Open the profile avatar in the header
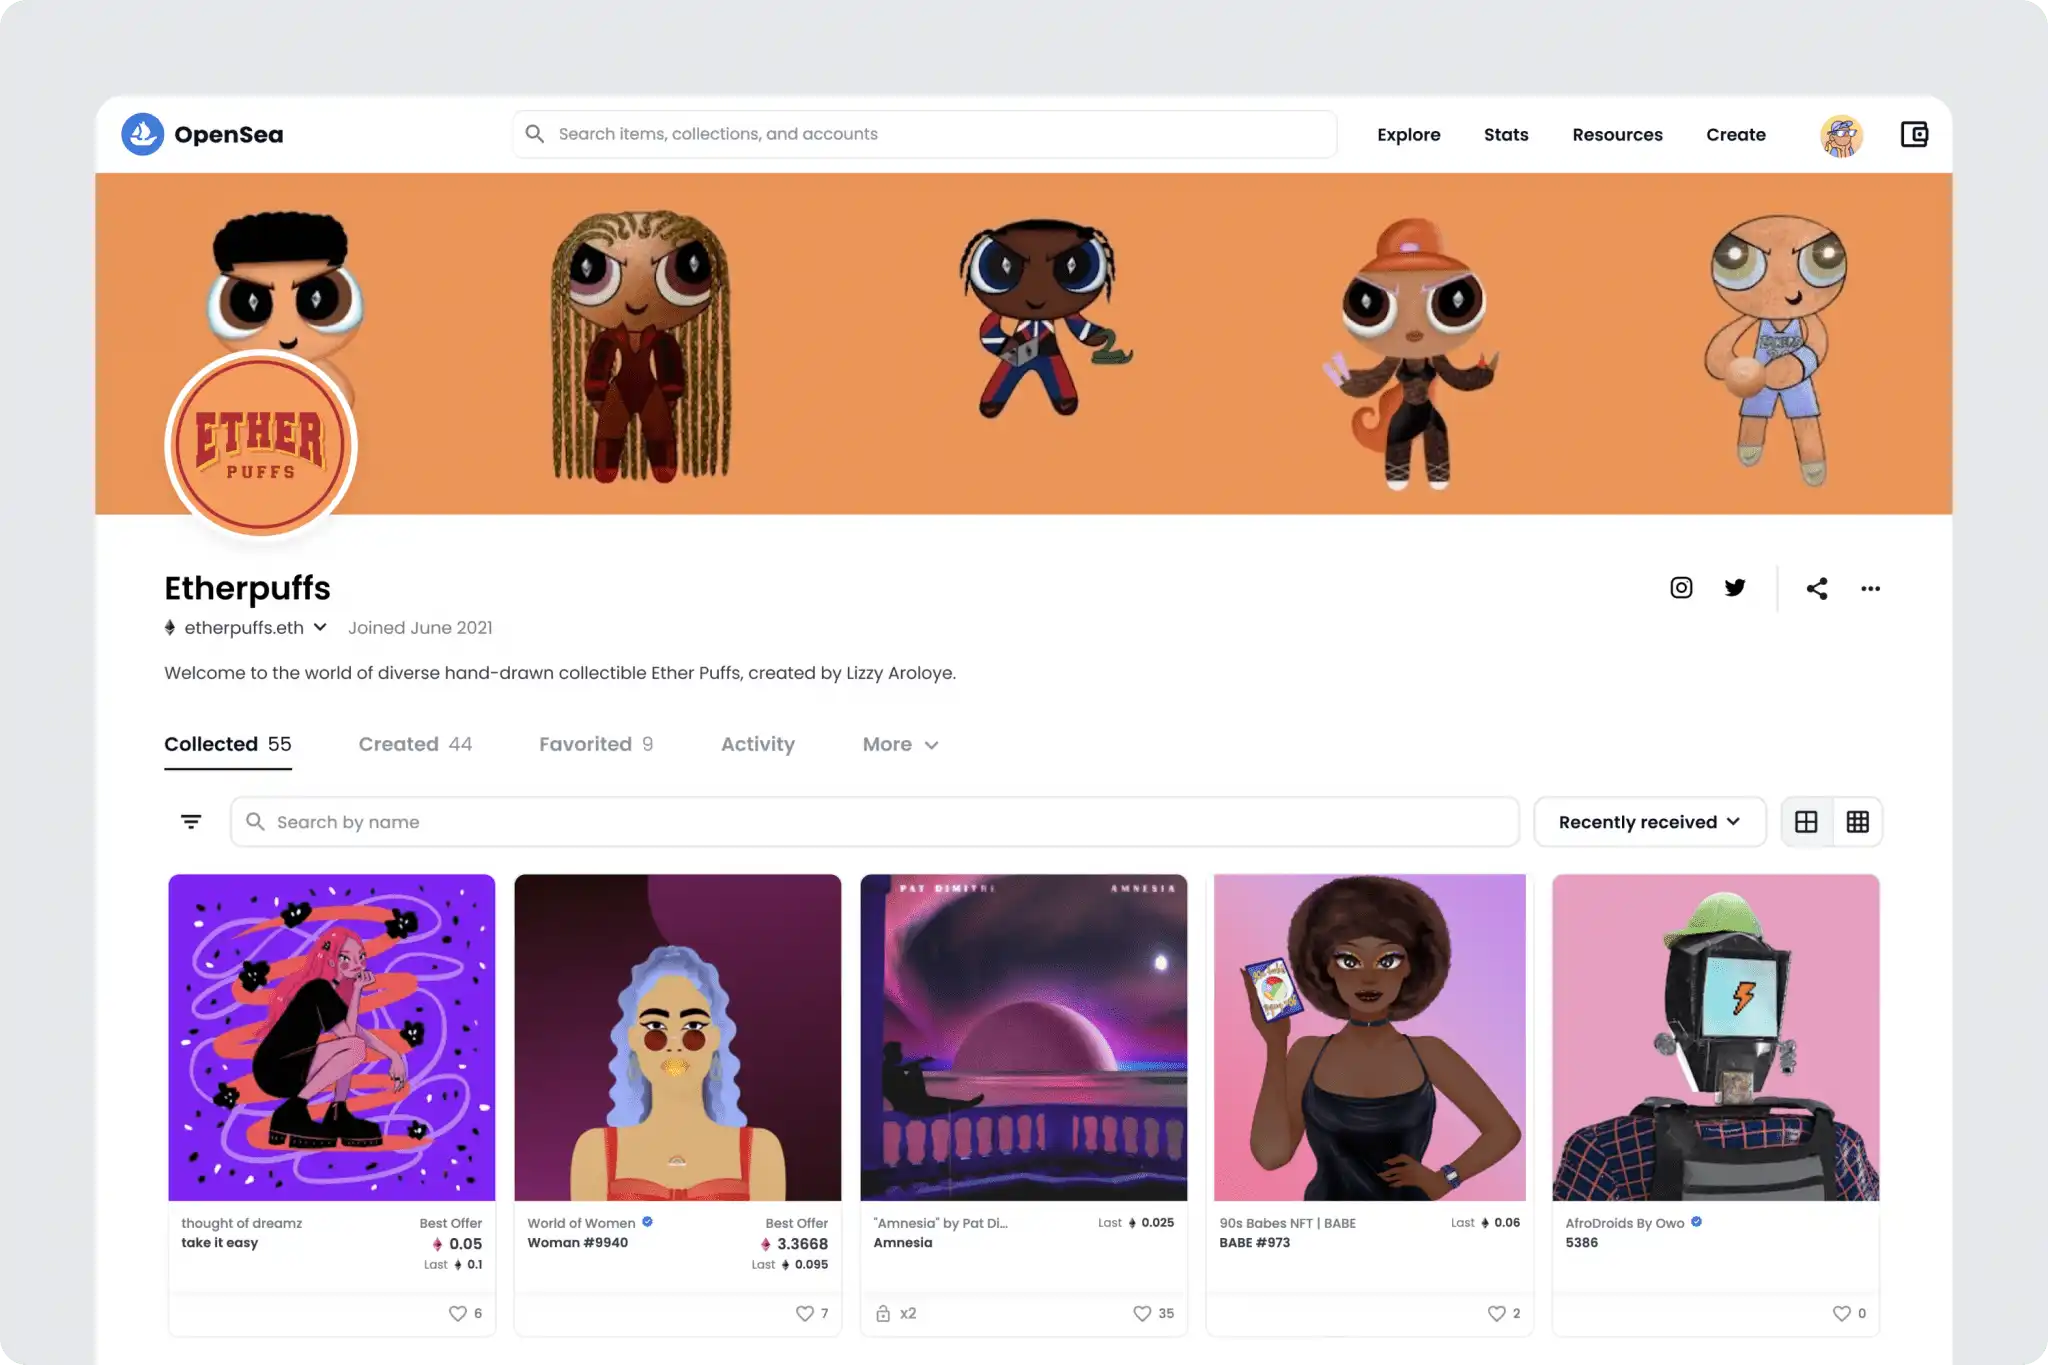The image size is (2048, 1365). [x=1840, y=134]
